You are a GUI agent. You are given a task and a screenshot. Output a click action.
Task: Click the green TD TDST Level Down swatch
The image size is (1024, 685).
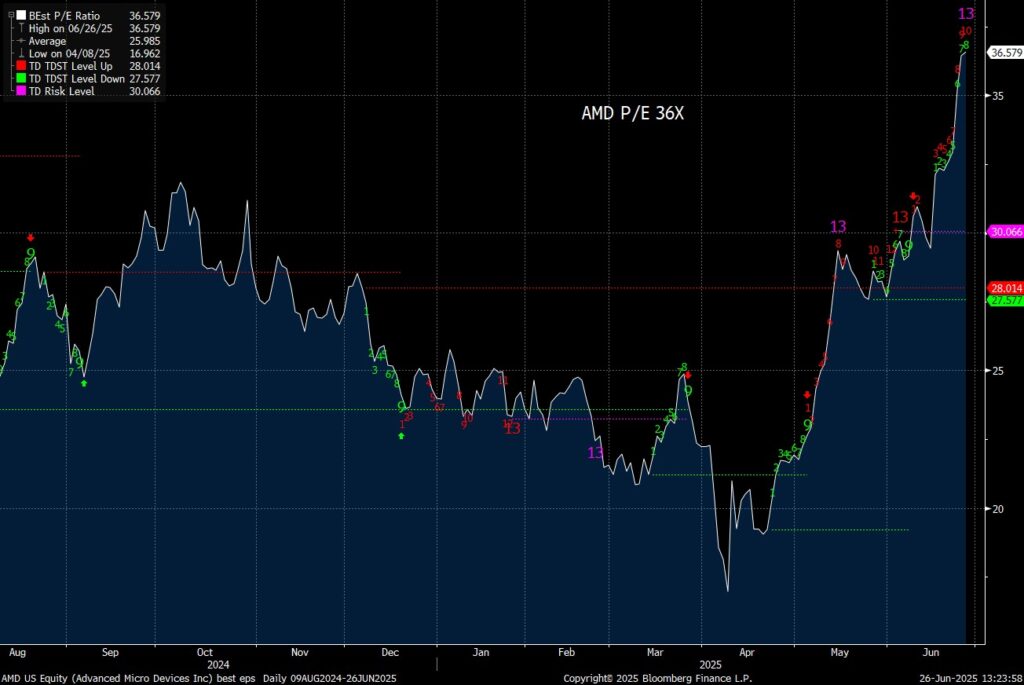pyautogui.click(x=22, y=78)
